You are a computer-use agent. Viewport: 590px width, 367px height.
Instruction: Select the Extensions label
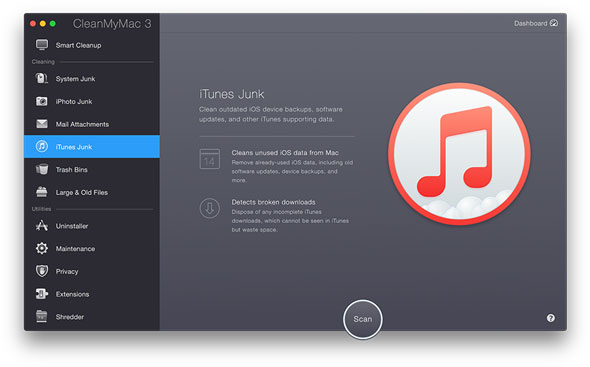pos(72,294)
